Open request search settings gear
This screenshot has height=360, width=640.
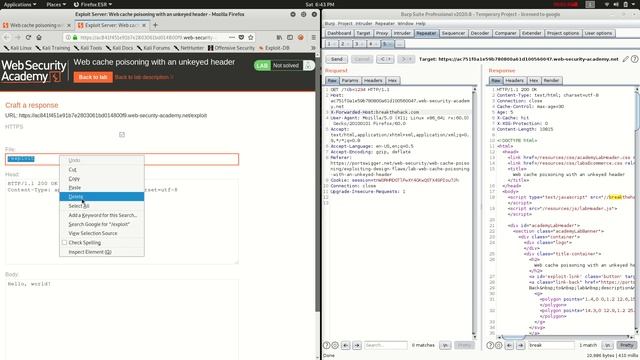point(335,345)
